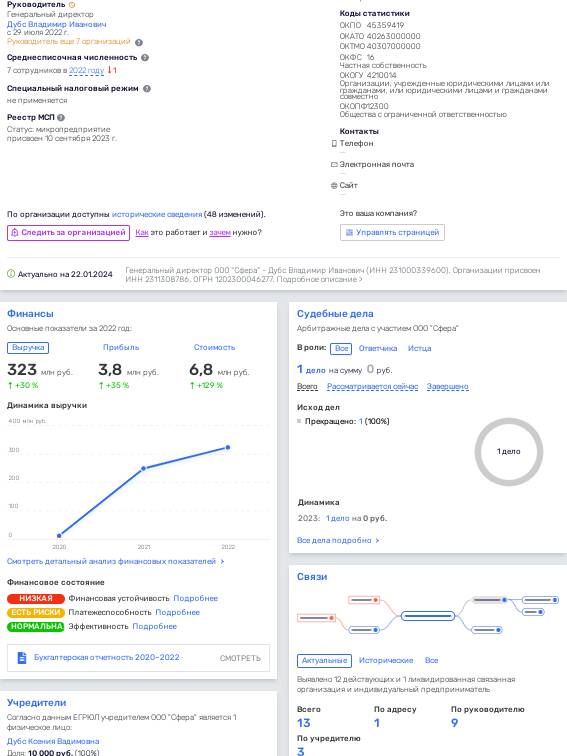
Task: Click the donut chart showing 1 дело
Action: tap(509, 452)
